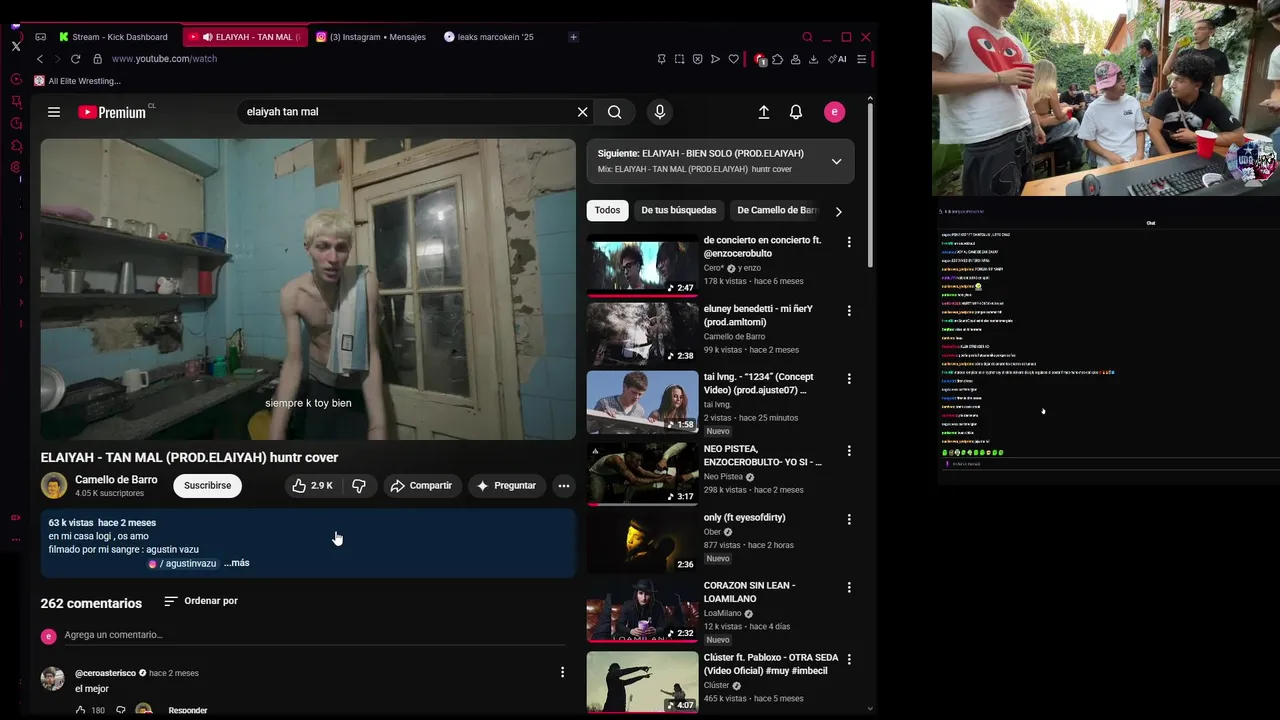Reload the page in browser toolbar
Screen dimensions: 1280x720
75,59
